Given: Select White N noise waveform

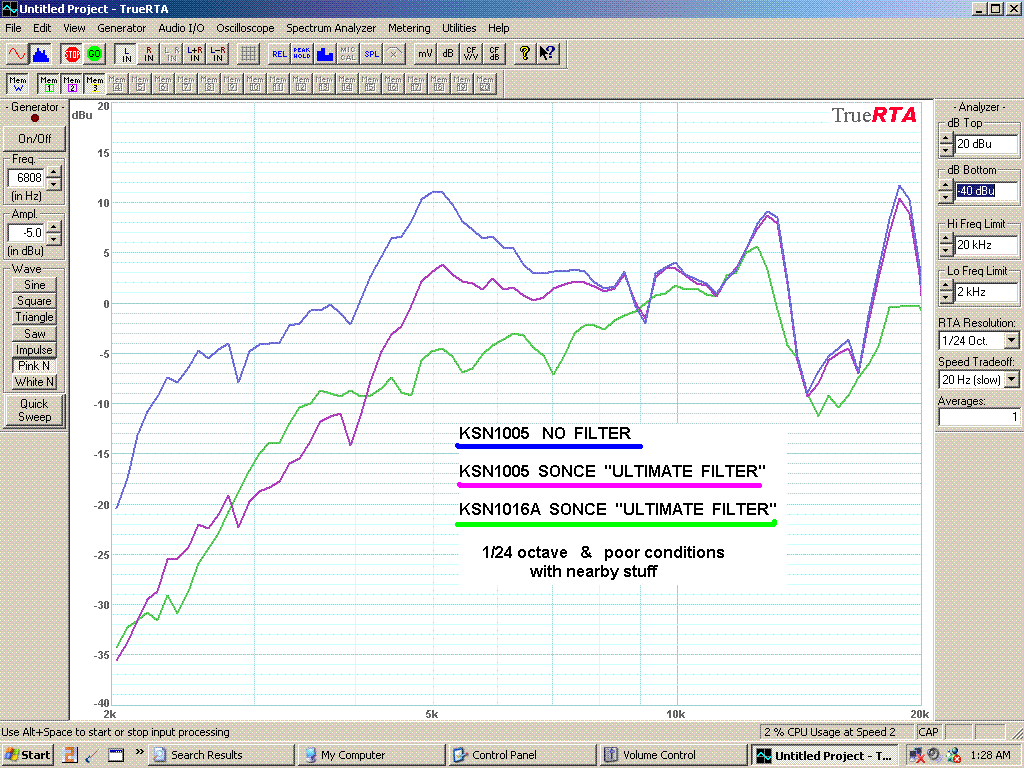Looking at the screenshot, I should 34,382.
